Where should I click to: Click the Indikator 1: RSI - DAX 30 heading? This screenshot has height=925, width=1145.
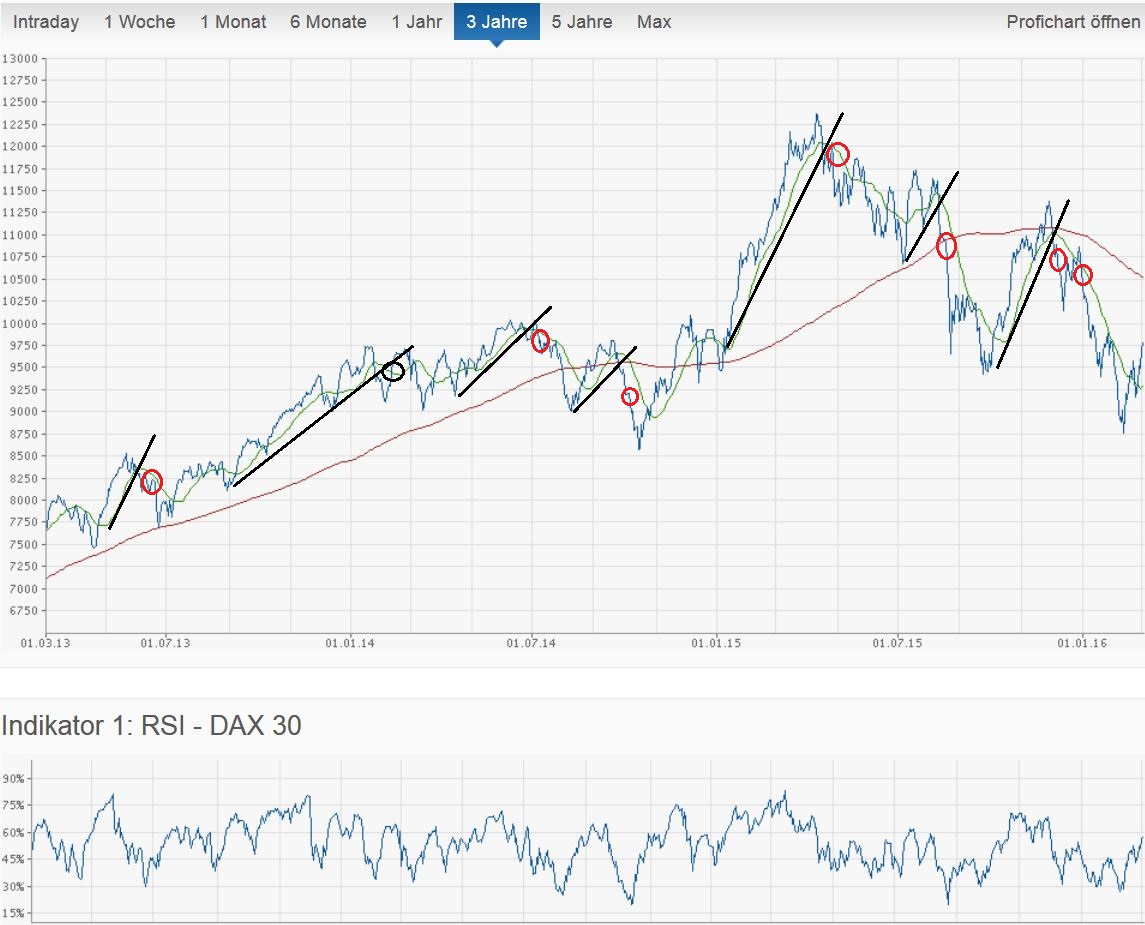[x=151, y=726]
